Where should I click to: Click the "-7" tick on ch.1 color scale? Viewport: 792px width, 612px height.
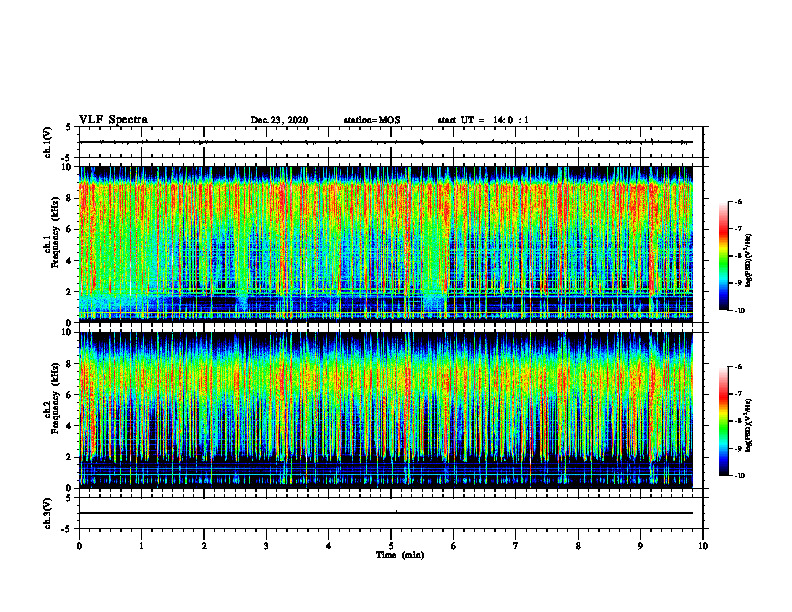(738, 229)
